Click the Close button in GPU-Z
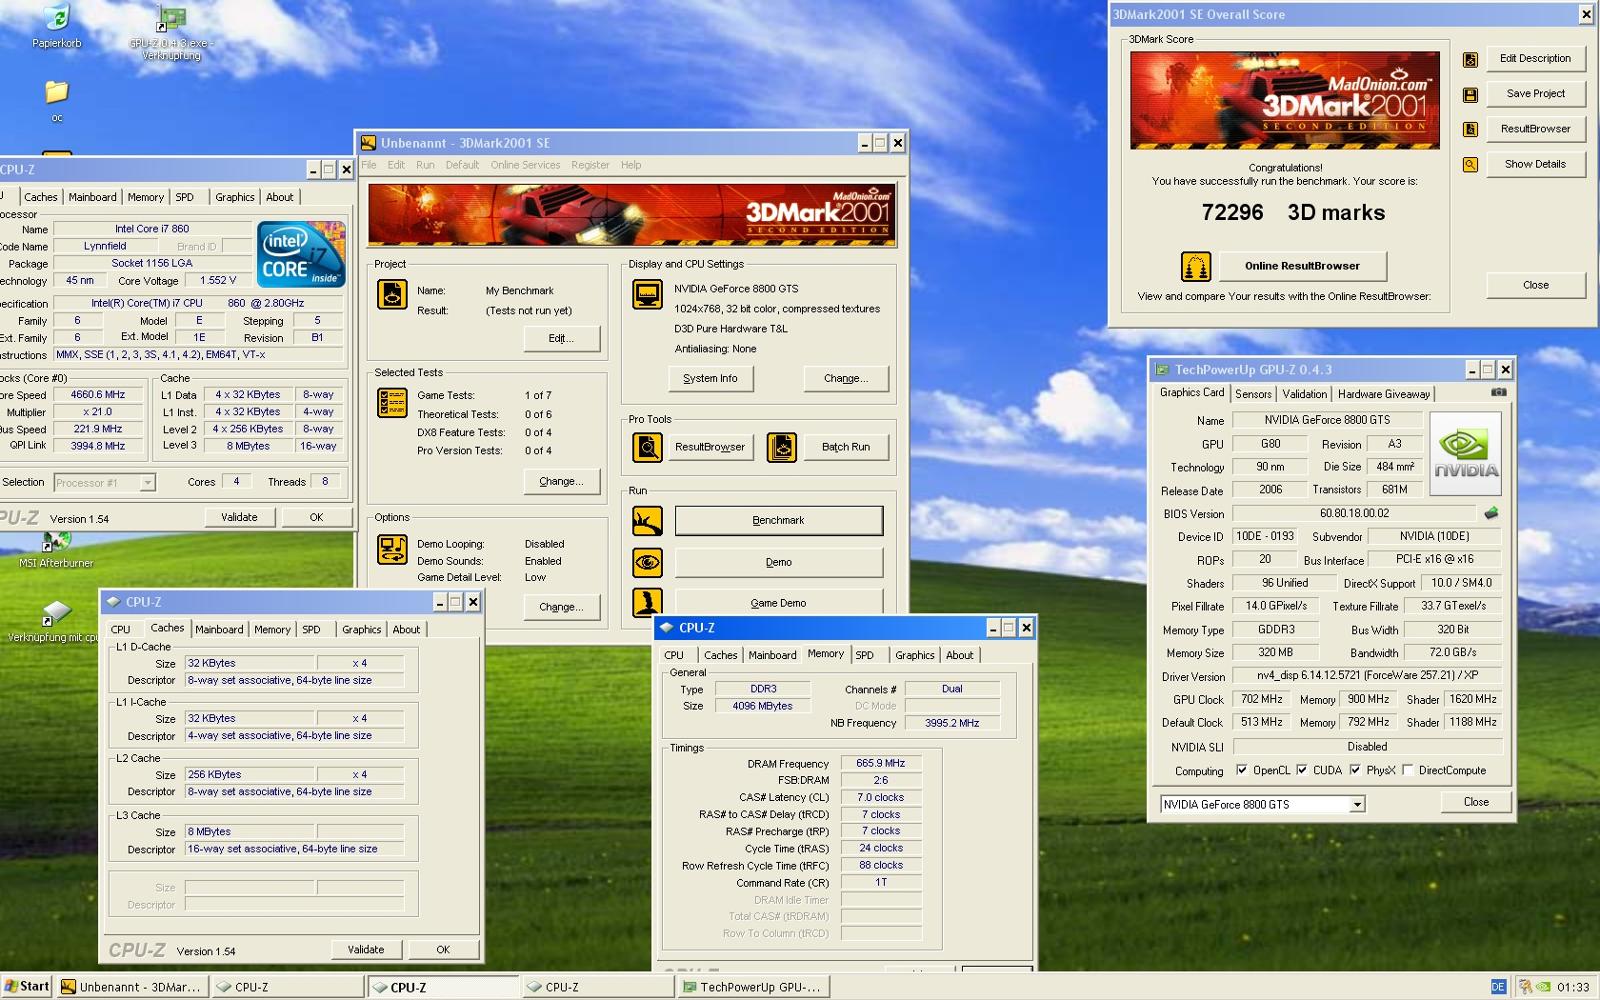Viewport: 1600px width, 1000px height. tap(1476, 802)
